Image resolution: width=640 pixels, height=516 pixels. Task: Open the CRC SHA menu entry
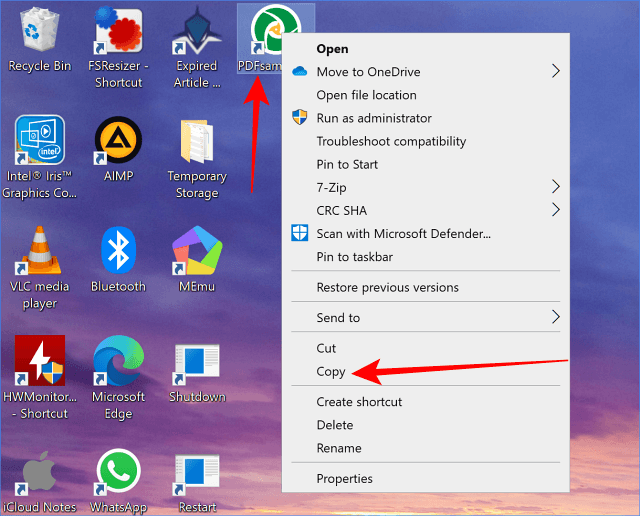click(426, 211)
